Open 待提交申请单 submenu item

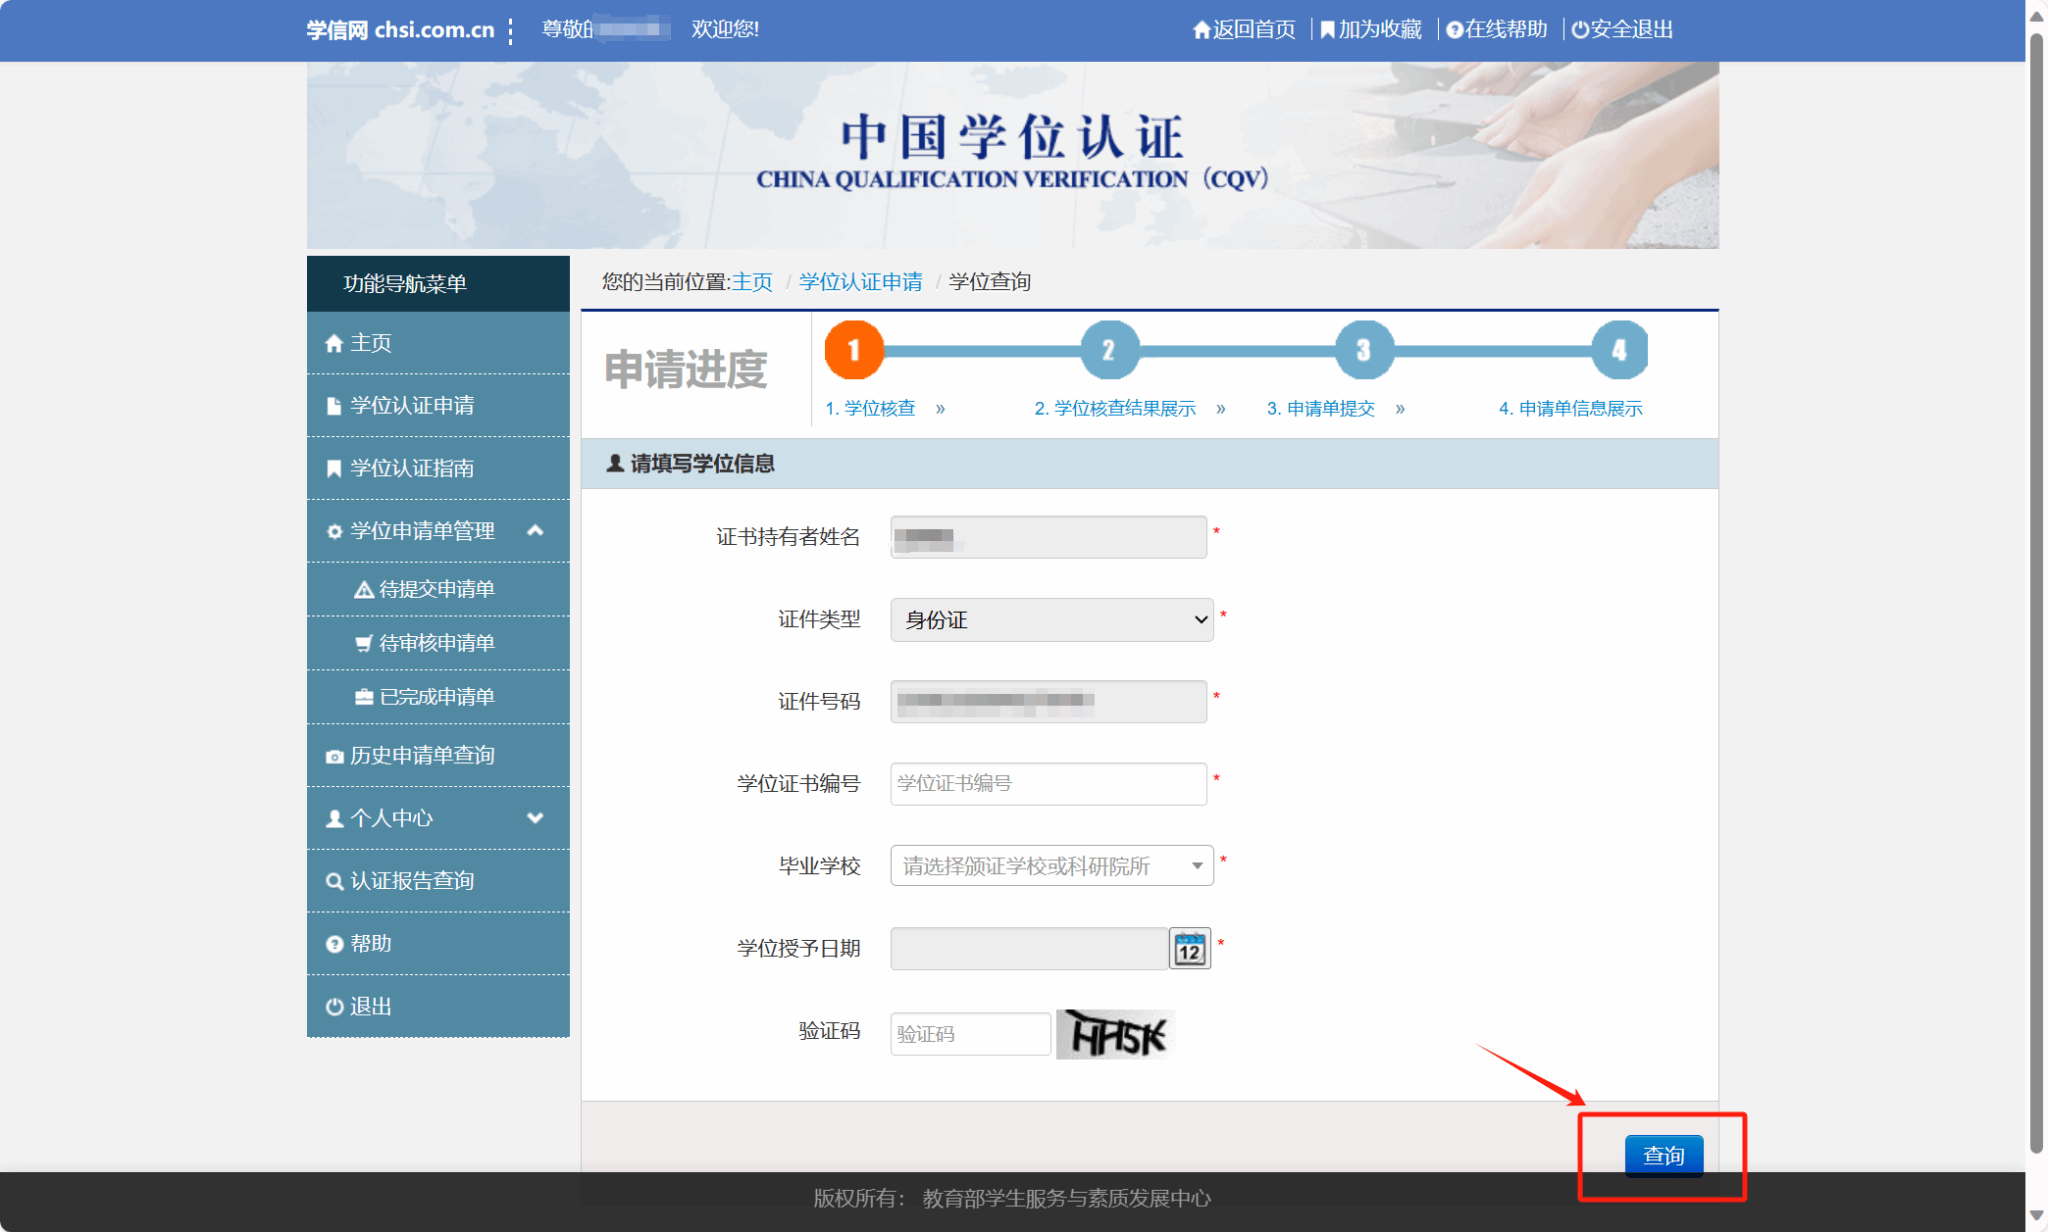tap(438, 589)
